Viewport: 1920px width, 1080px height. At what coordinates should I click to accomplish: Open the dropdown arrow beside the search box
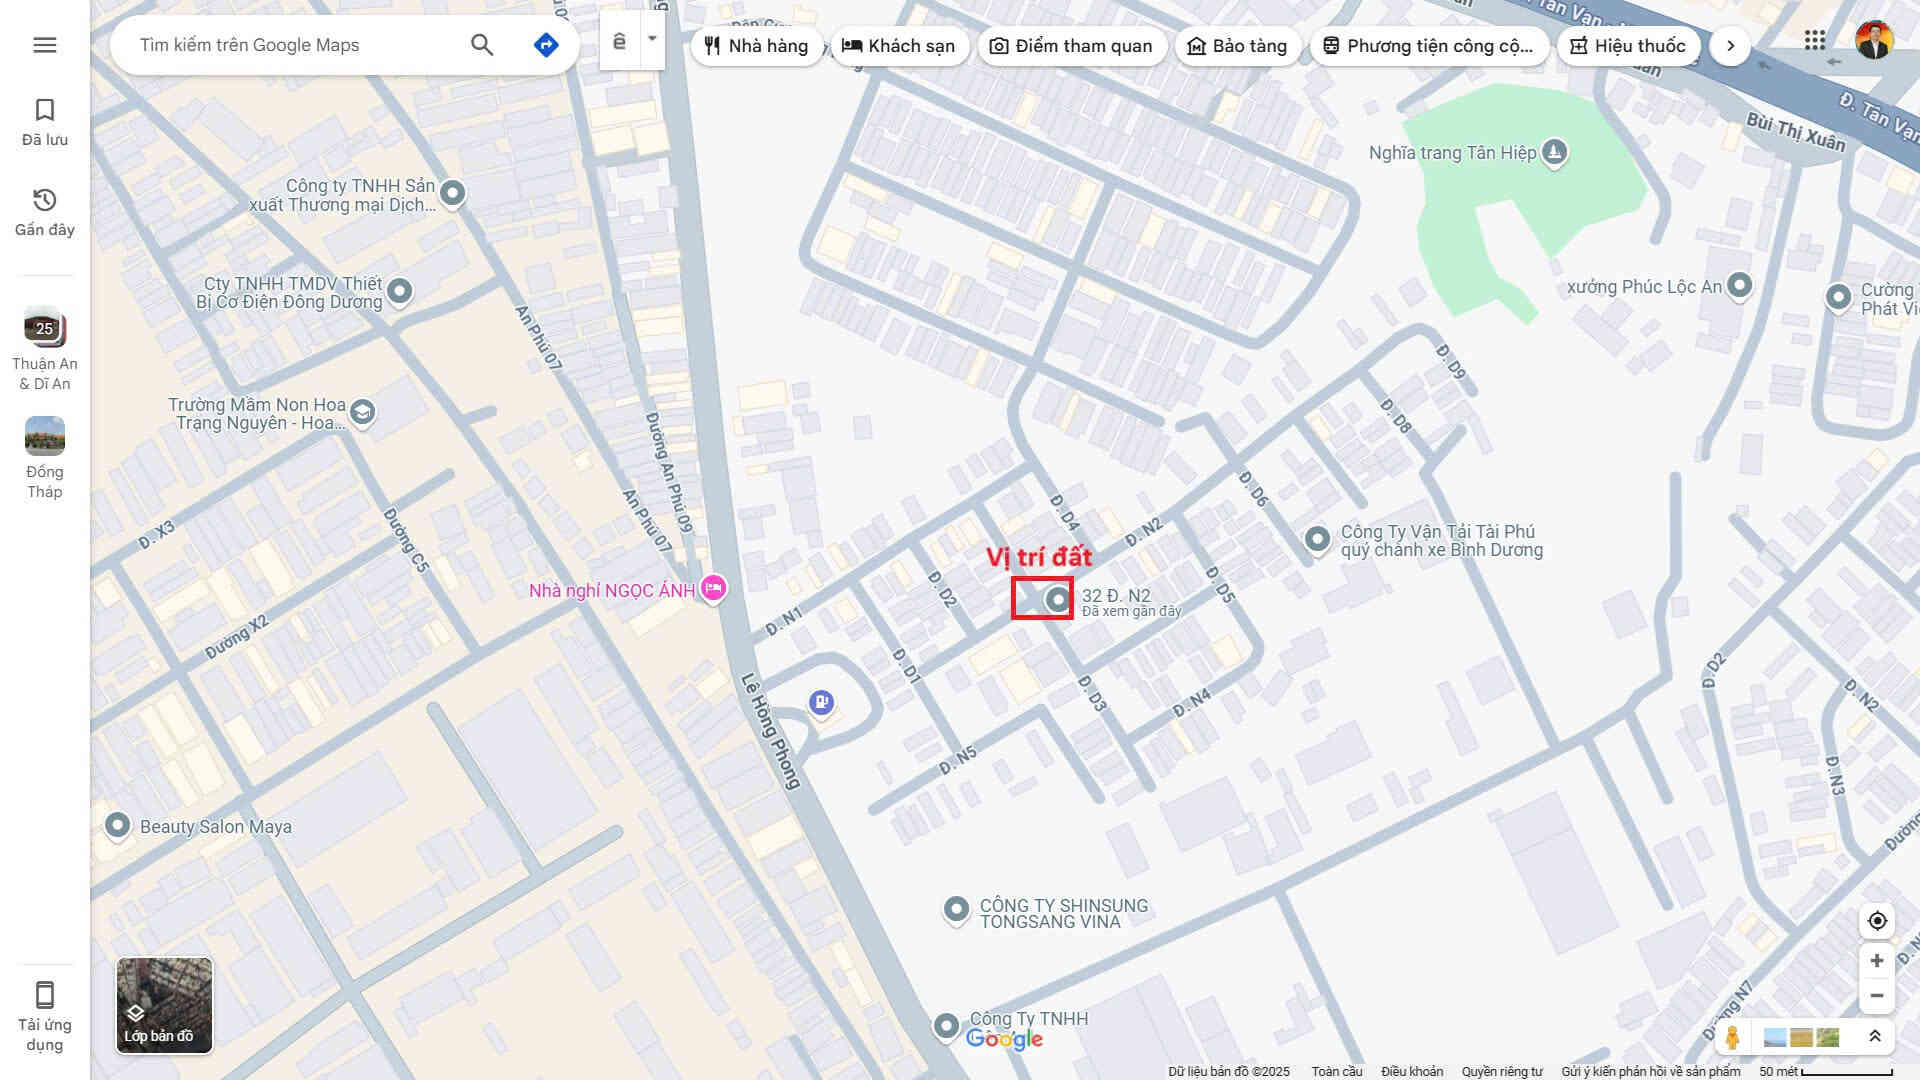click(x=652, y=40)
